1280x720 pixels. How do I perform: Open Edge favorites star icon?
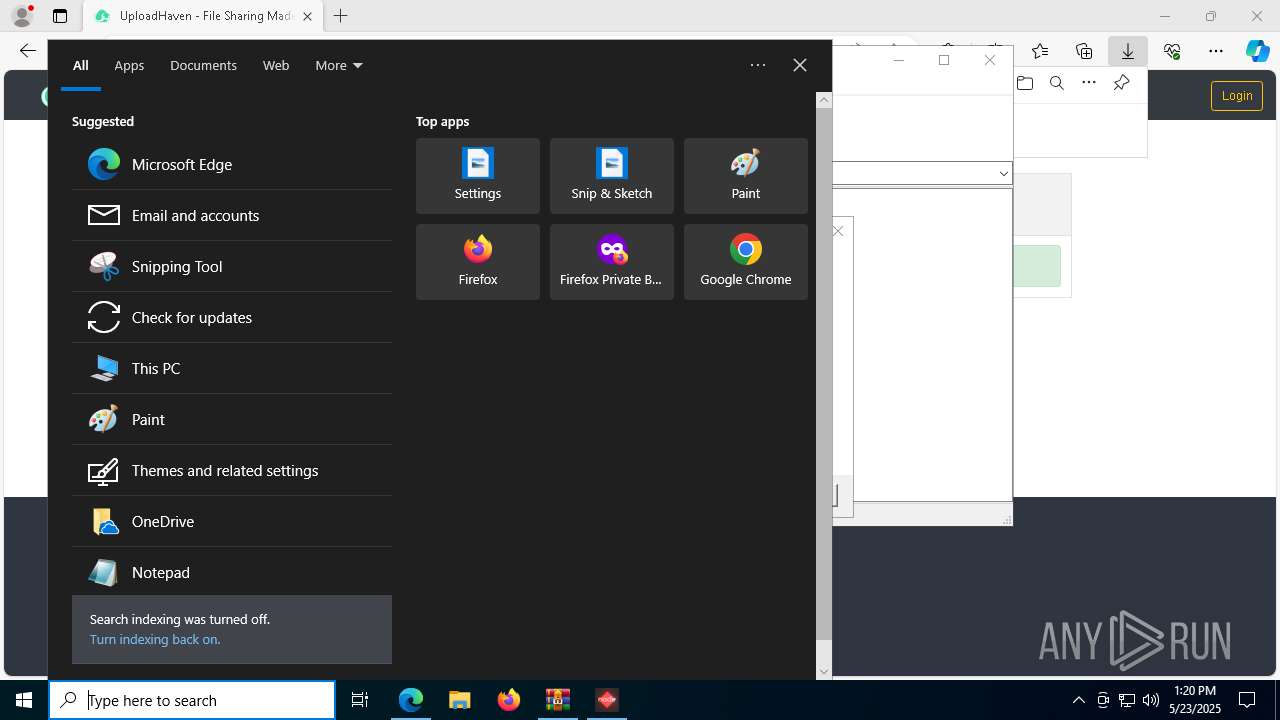[x=1040, y=51]
